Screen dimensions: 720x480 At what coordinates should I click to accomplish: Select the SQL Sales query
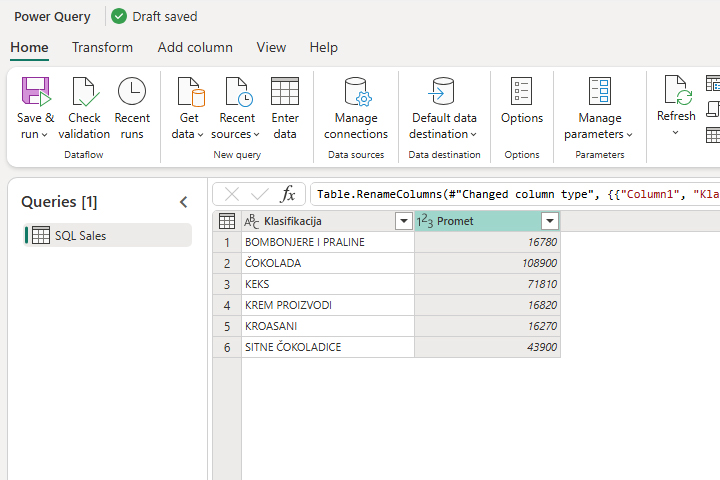coord(108,235)
